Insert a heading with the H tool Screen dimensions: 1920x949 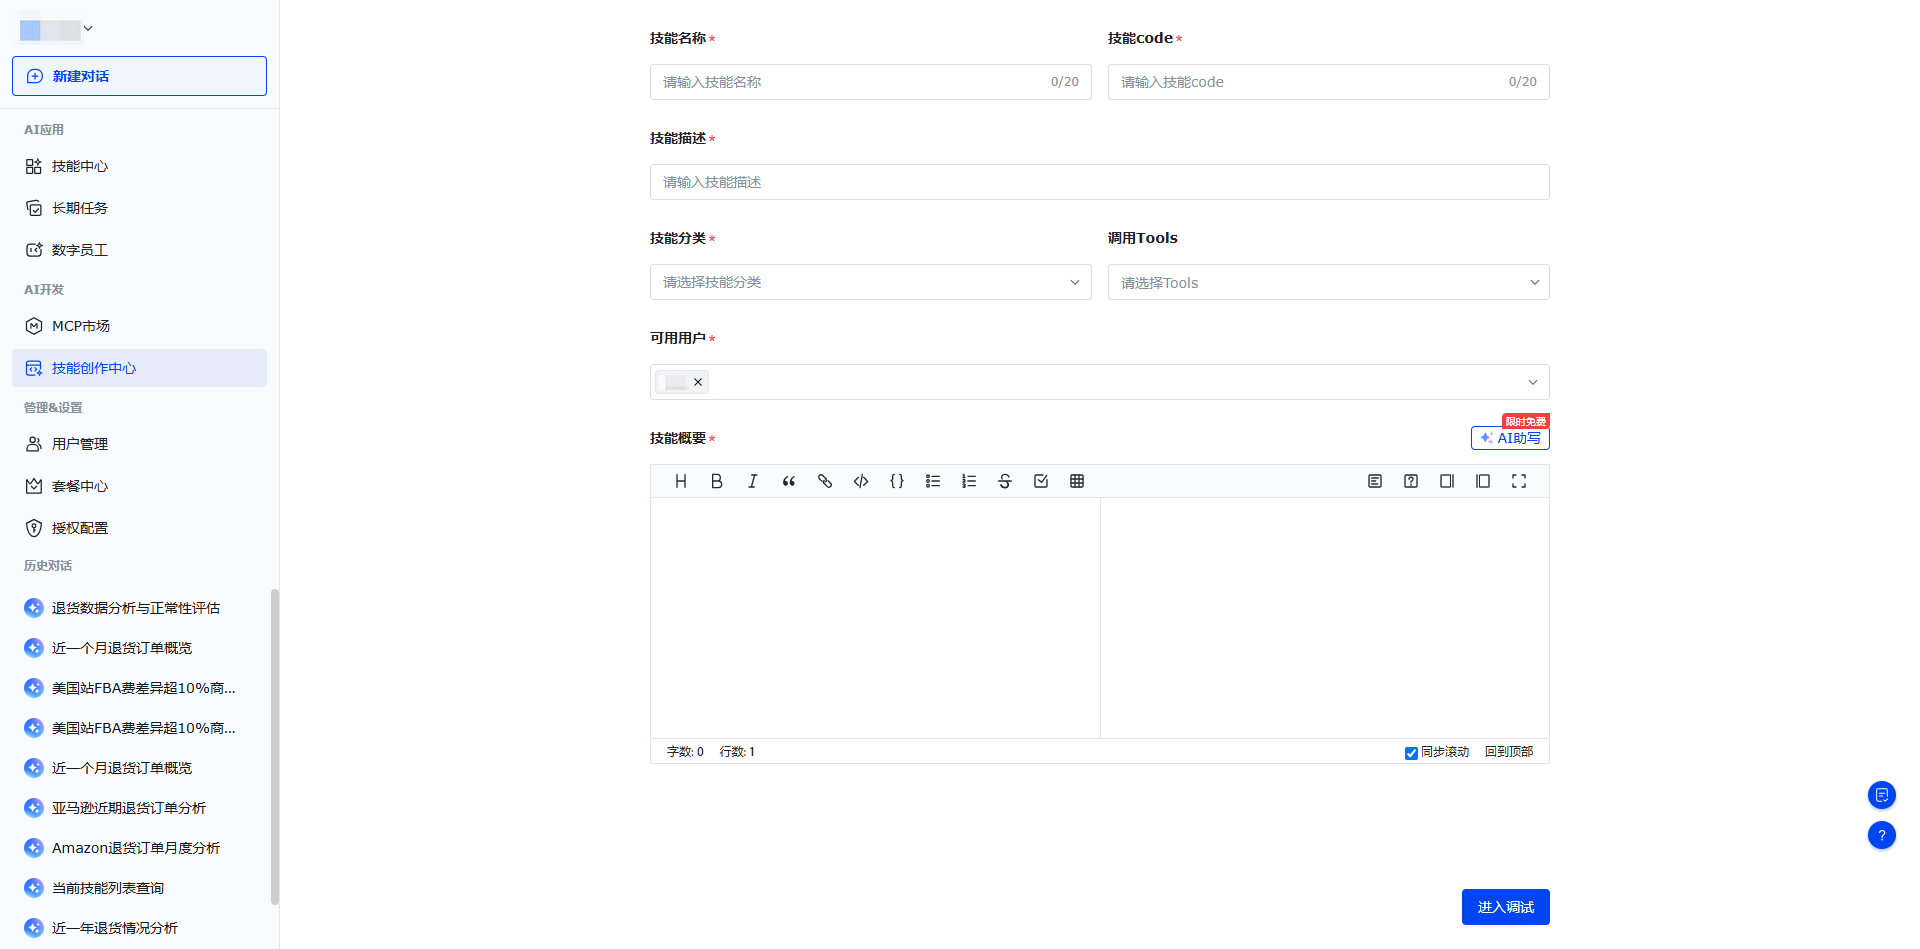click(x=681, y=481)
